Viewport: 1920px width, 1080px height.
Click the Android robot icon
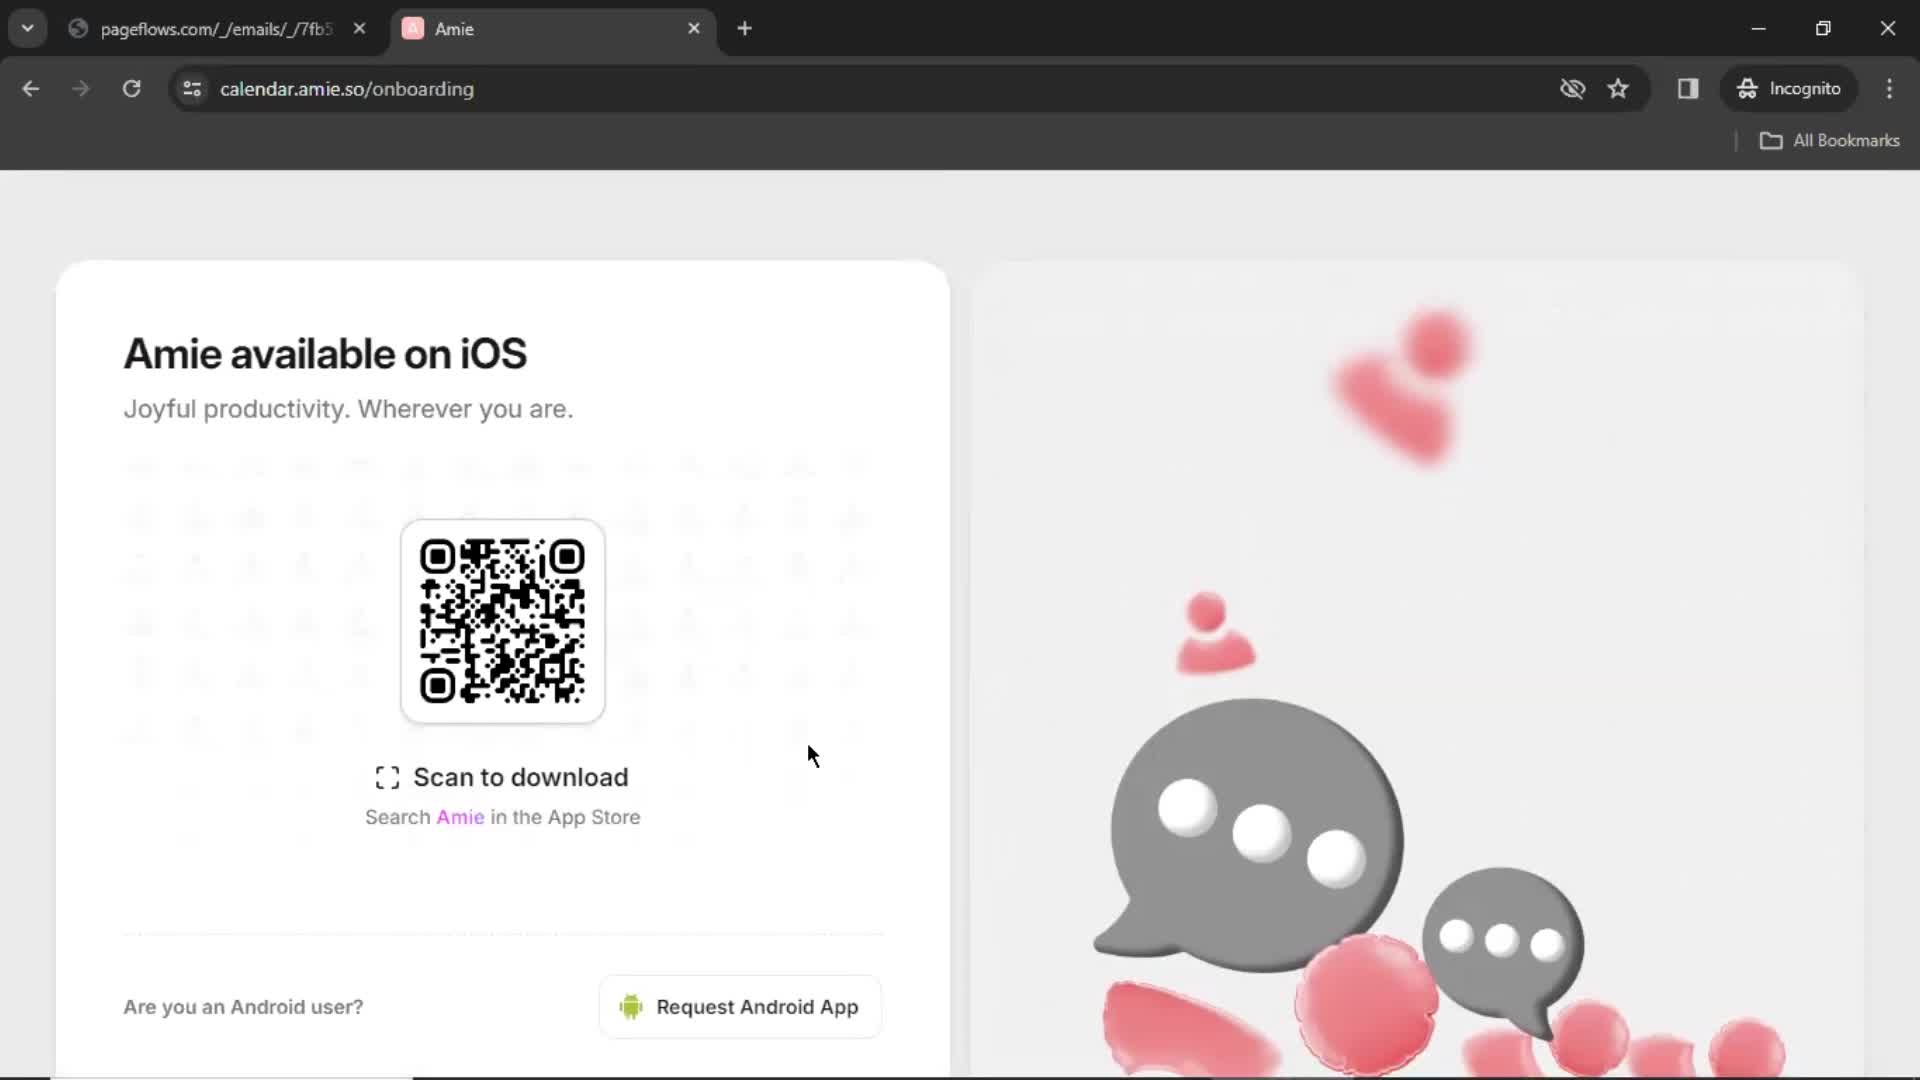(x=631, y=1007)
